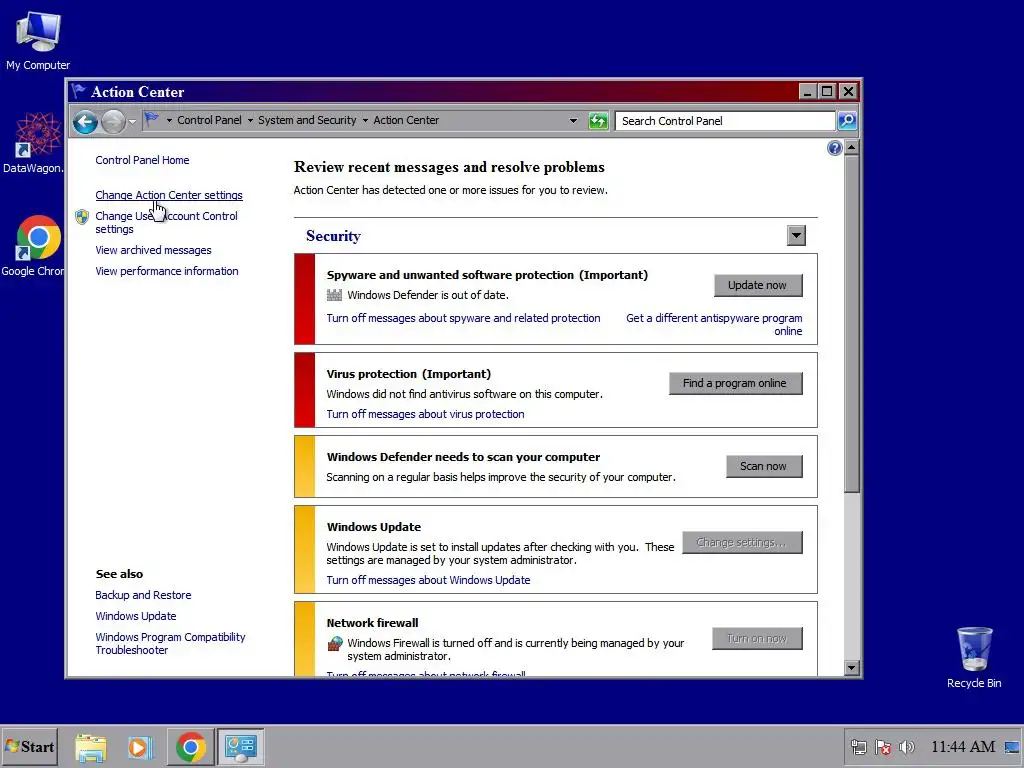This screenshot has width=1024, height=768.
Task: Open Chrome from the taskbar
Action: 191,747
